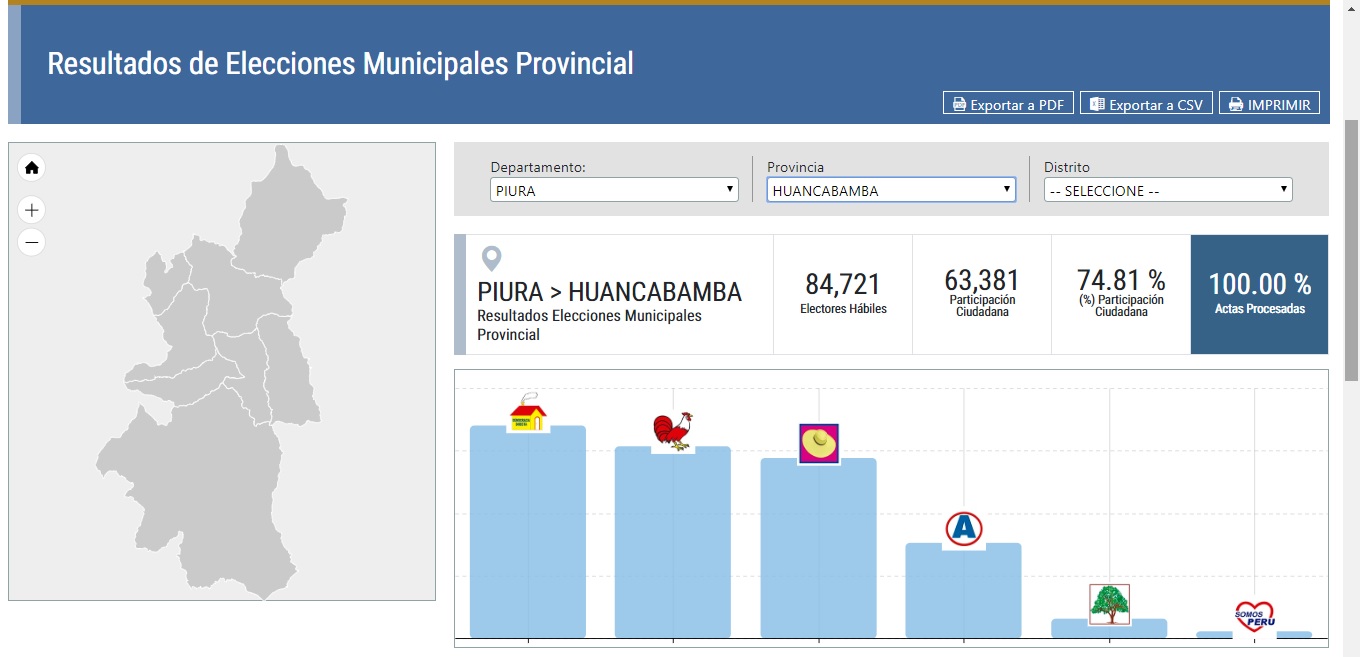
Task: Zoom out on the map
Action: (32, 242)
